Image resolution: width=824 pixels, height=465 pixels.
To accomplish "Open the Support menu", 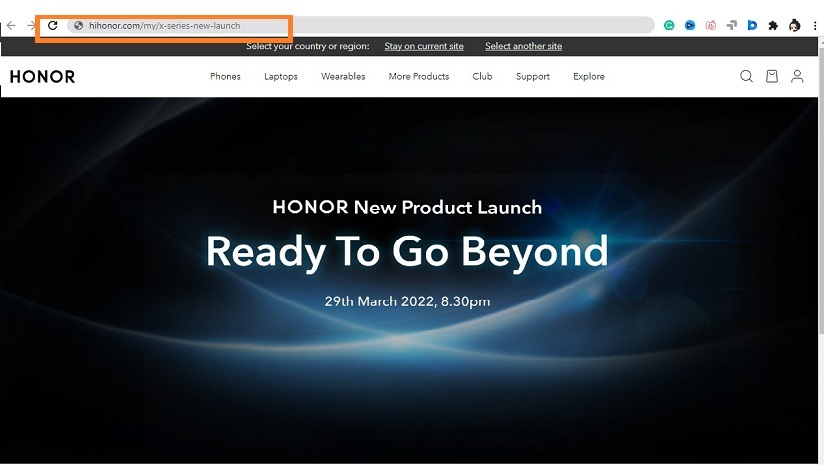I will pos(532,76).
